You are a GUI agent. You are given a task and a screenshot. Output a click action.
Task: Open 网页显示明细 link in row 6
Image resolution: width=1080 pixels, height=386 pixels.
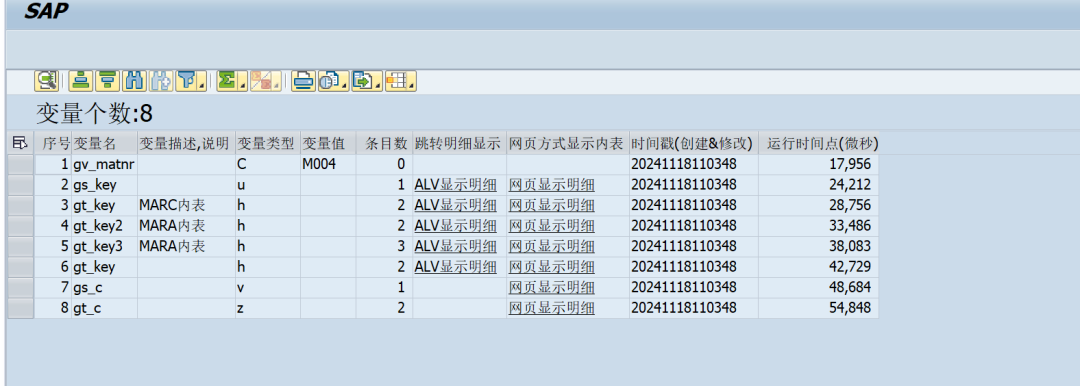pos(552,266)
